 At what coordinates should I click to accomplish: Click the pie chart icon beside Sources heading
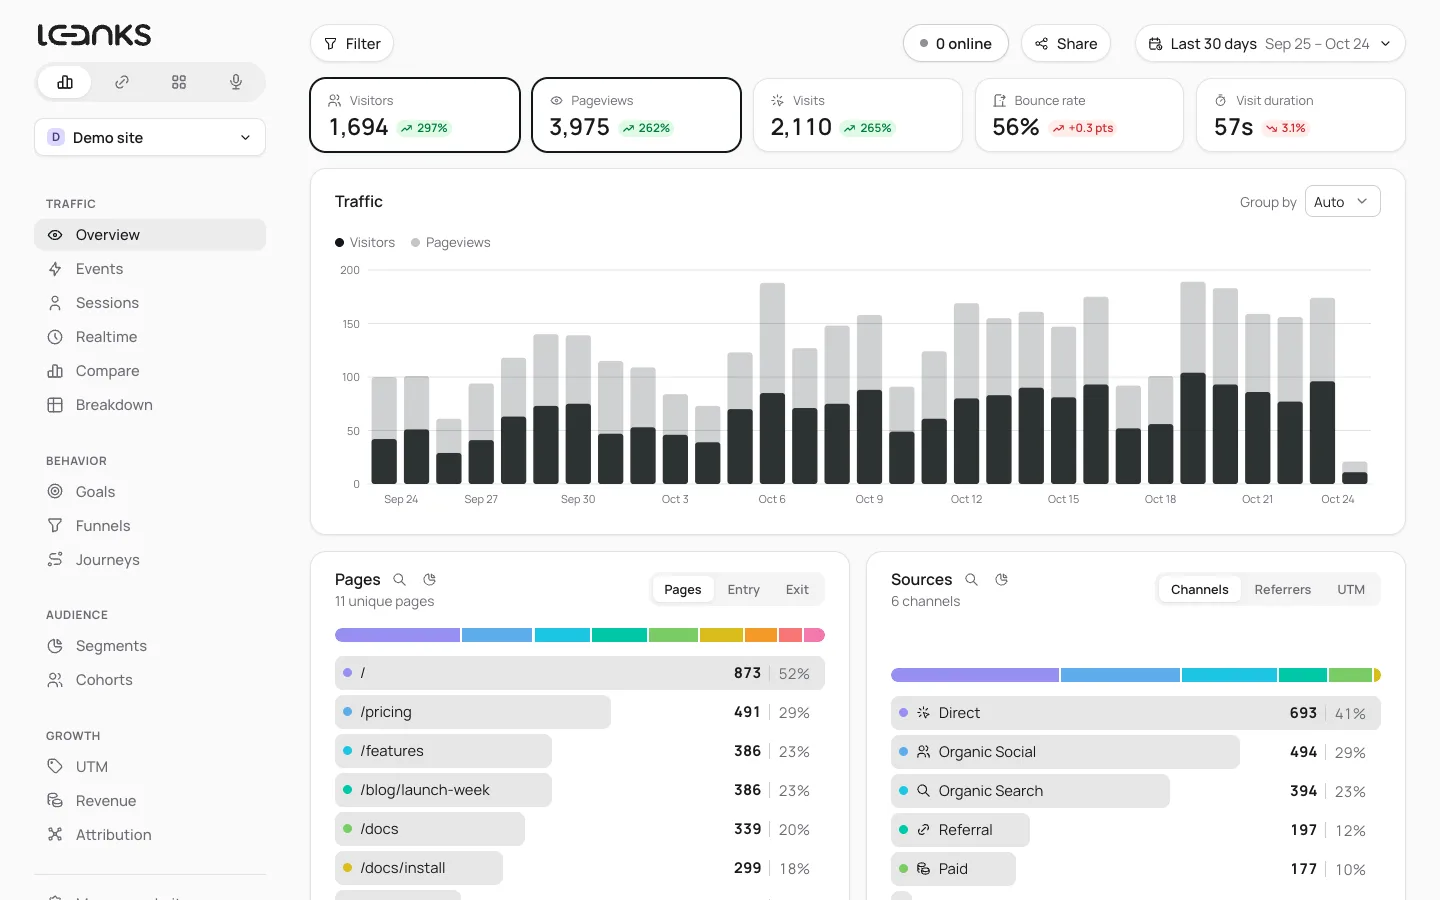pos(1002,580)
